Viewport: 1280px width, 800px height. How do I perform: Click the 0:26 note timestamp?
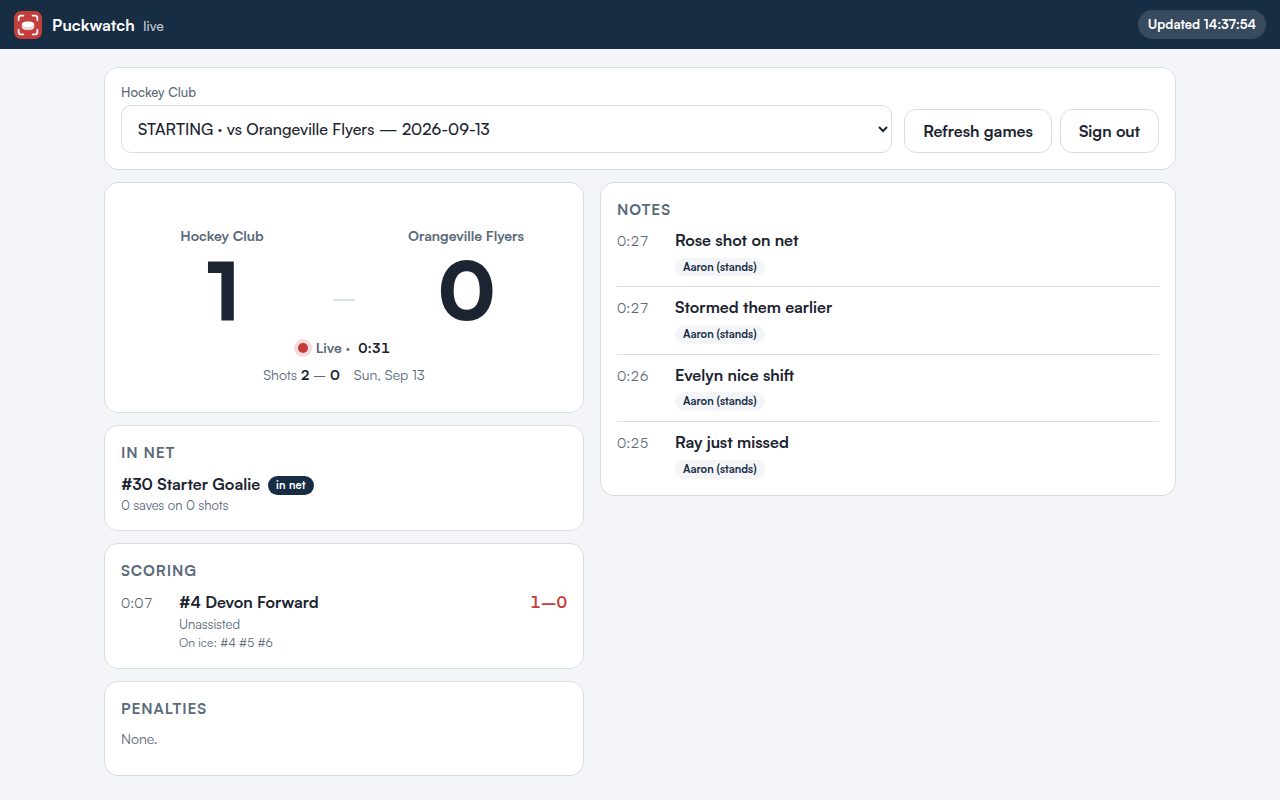pos(633,376)
